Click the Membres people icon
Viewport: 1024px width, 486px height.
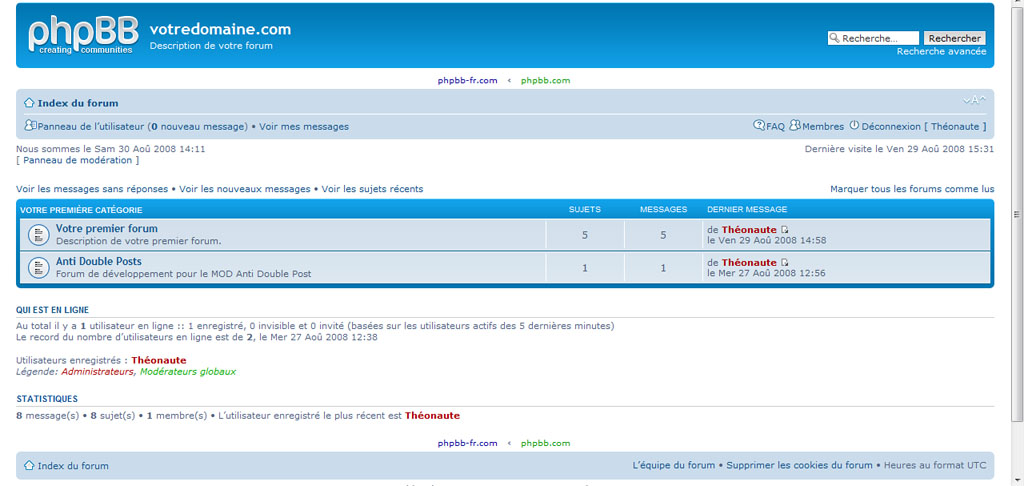click(x=795, y=126)
